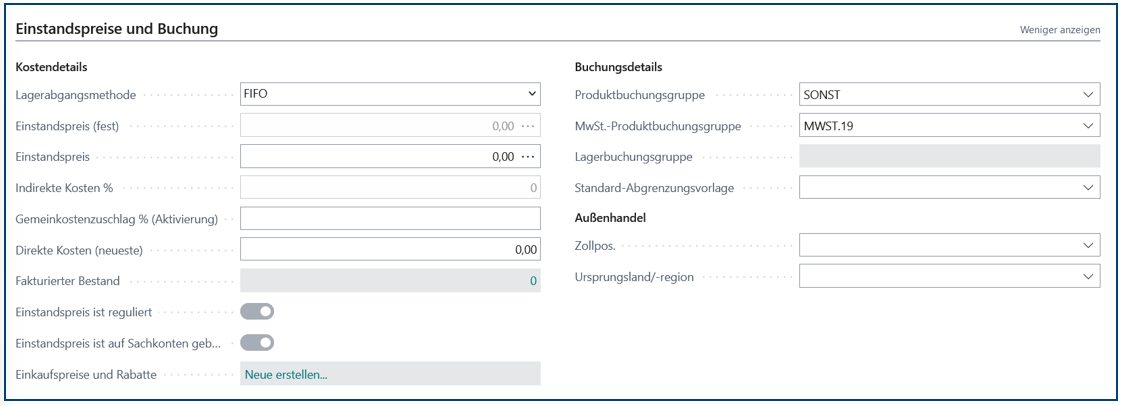Click Außenhandel heading text
The width and height of the screenshot is (1122, 406).
610,218
